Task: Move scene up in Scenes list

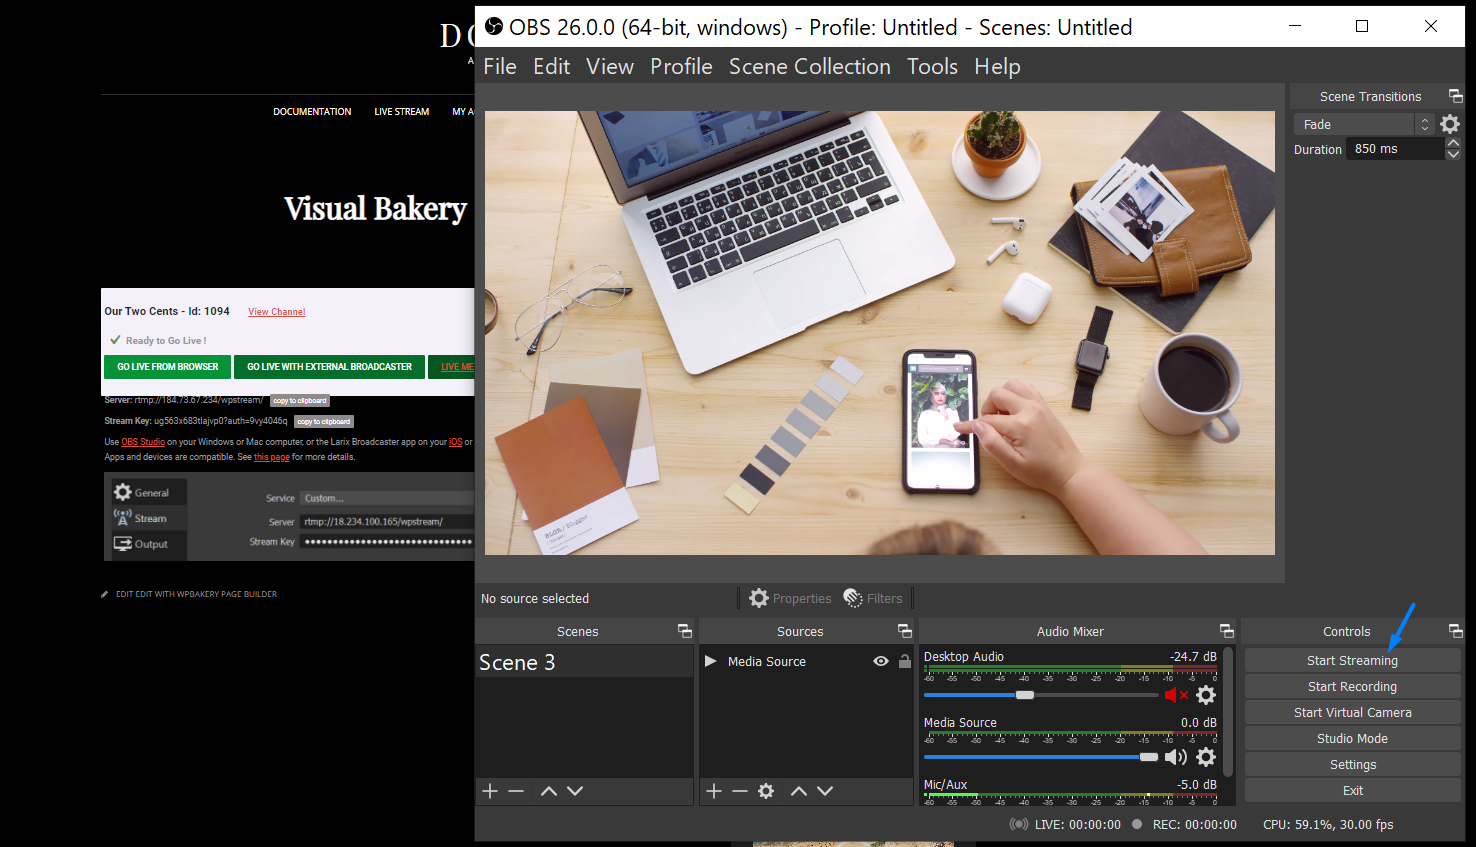Action: coord(549,791)
